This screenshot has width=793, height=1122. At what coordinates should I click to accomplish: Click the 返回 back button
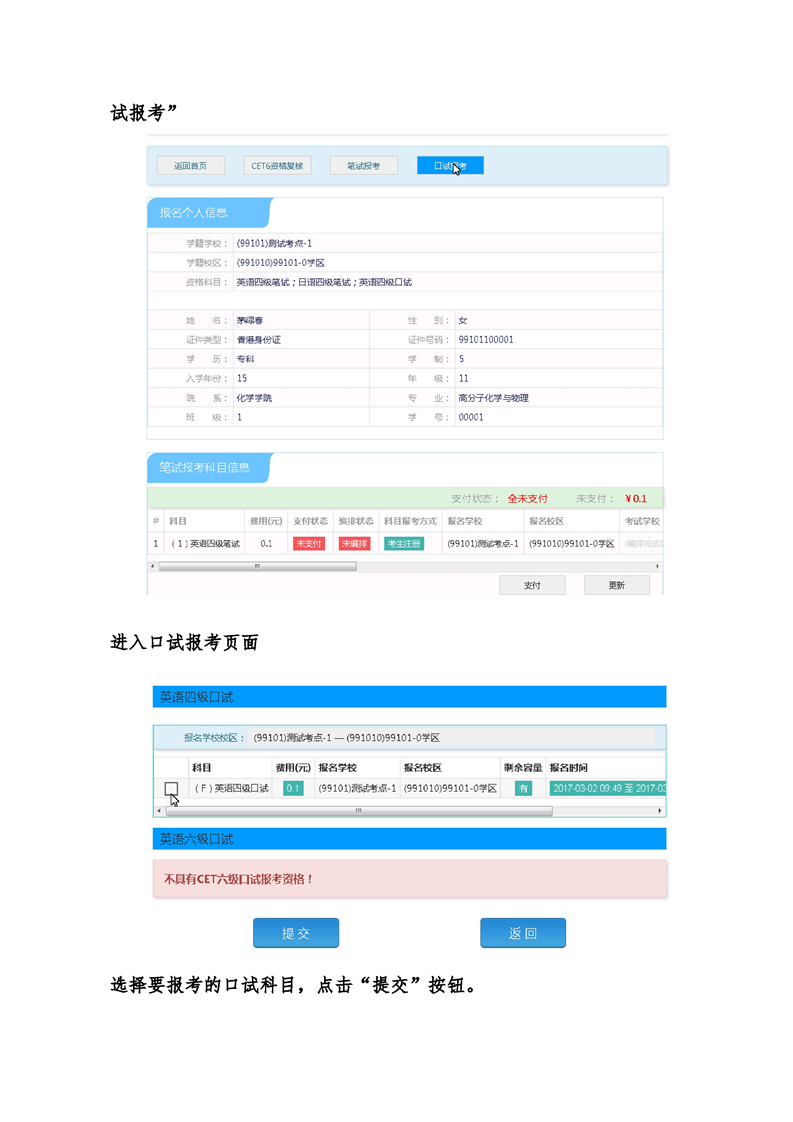click(x=523, y=933)
